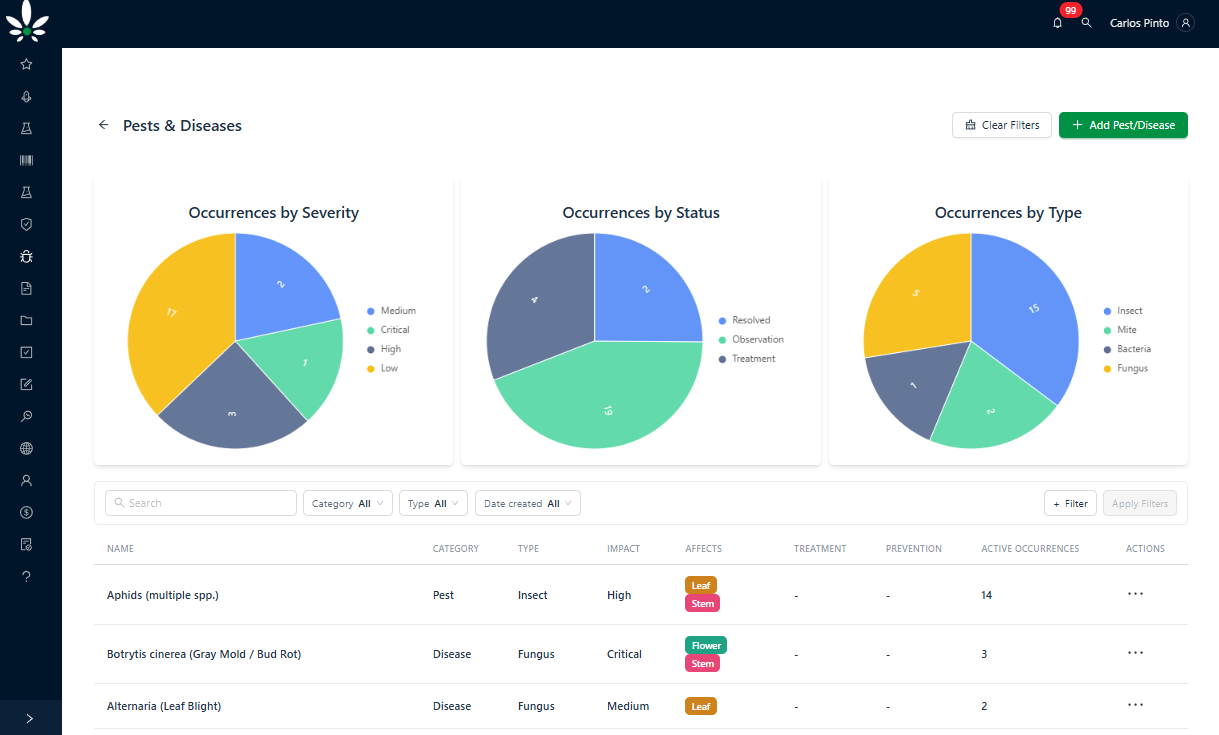
Task: Open the dollar sign icon in sidebar
Action: pos(26,512)
